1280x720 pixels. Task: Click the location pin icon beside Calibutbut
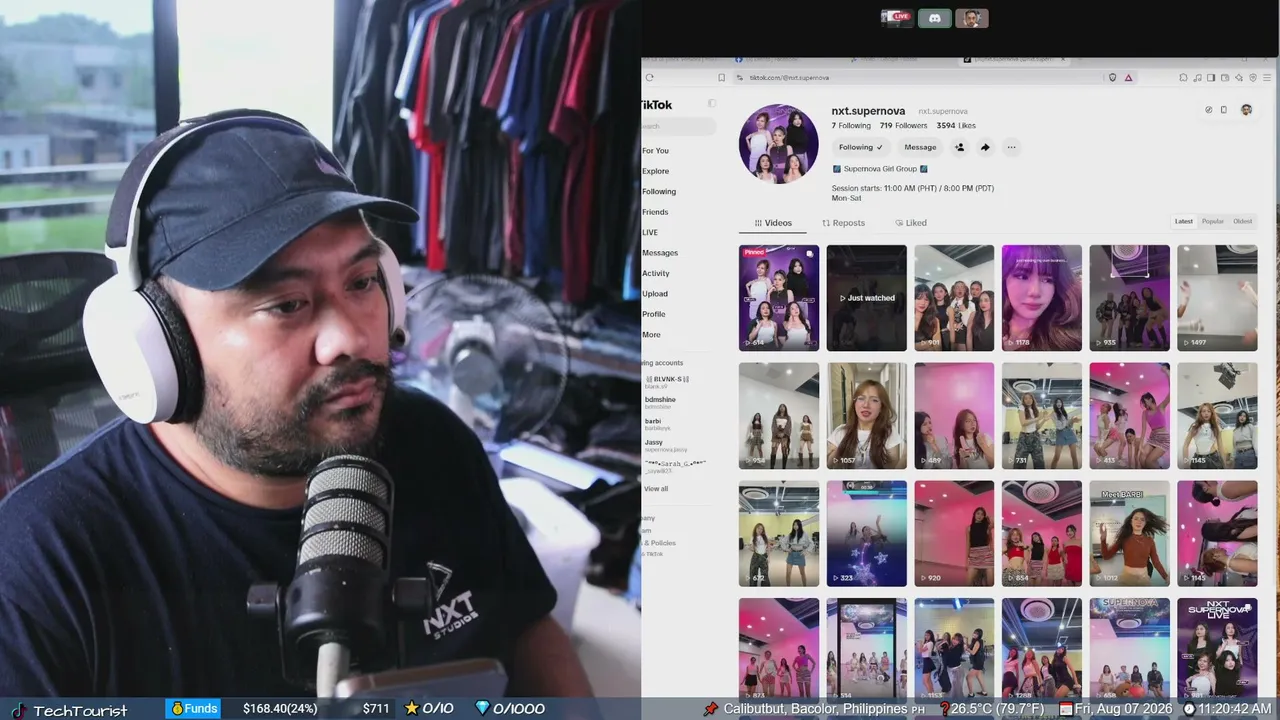coord(710,709)
